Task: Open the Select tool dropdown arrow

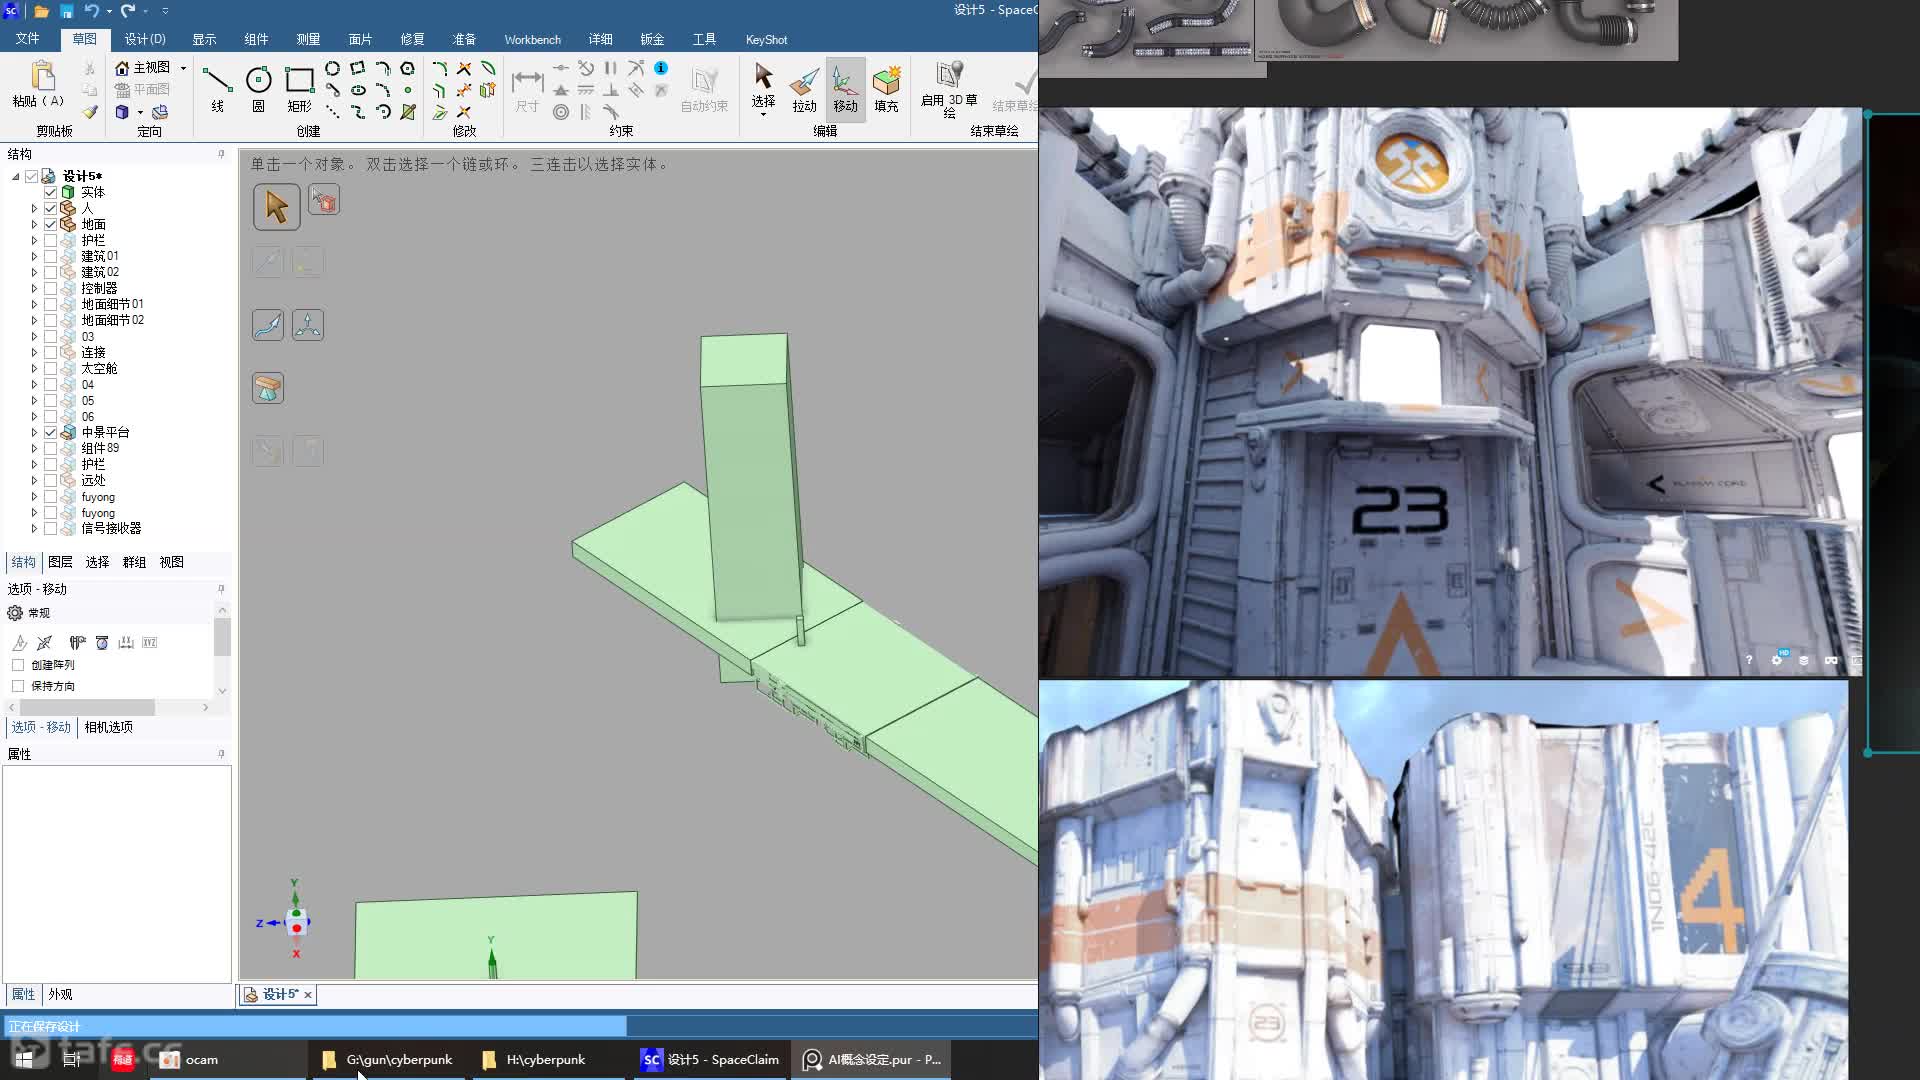Action: (x=763, y=114)
